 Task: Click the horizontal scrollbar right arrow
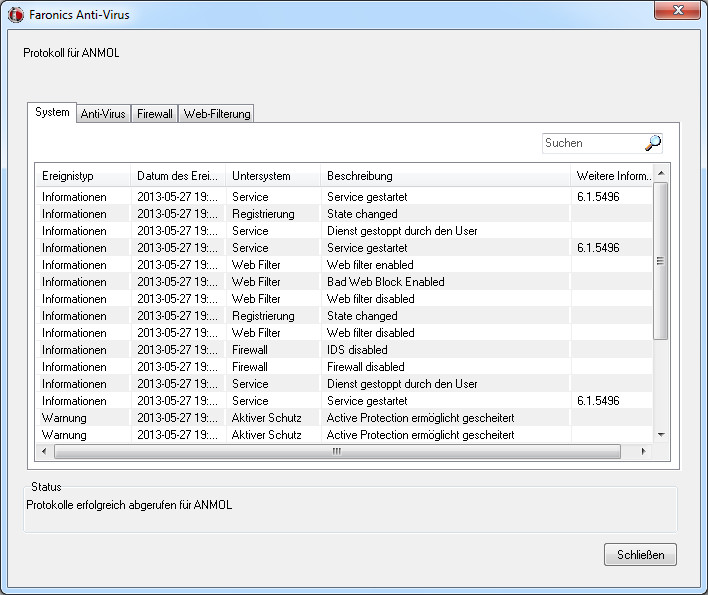tap(643, 451)
